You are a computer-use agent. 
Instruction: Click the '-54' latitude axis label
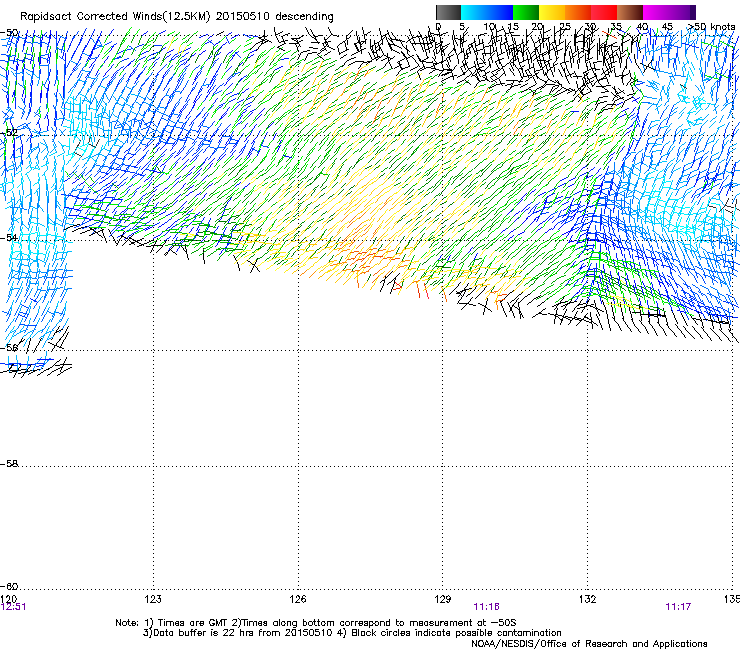click(9, 237)
